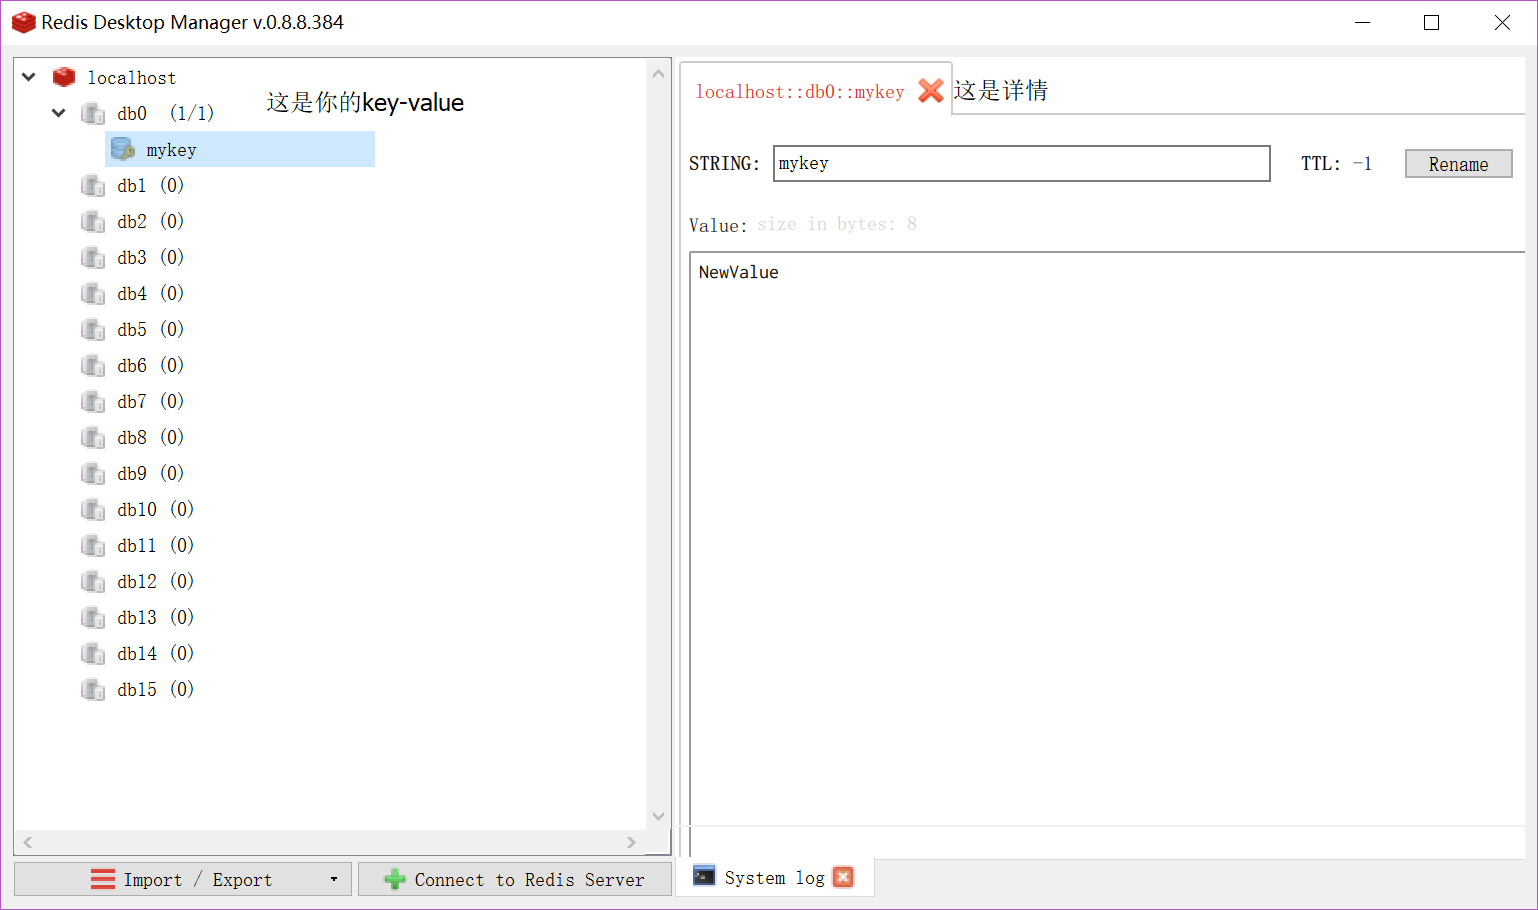This screenshot has width=1538, height=910.
Task: Click the tree panel scroll down arrow
Action: (x=658, y=816)
